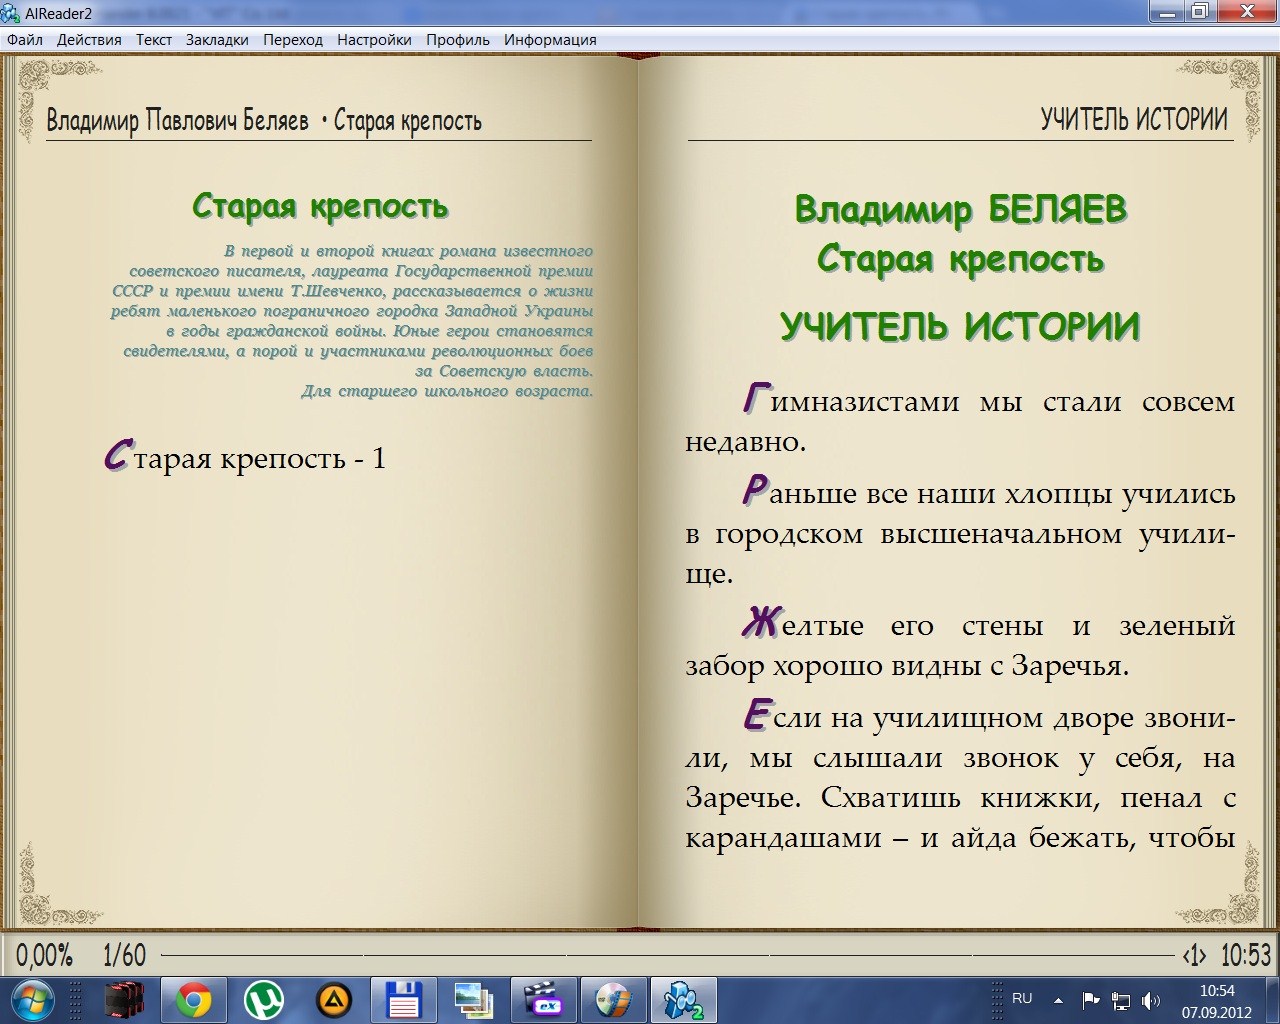Open the Профиль menu
Viewport: 1280px width, 1024px height.
point(458,40)
